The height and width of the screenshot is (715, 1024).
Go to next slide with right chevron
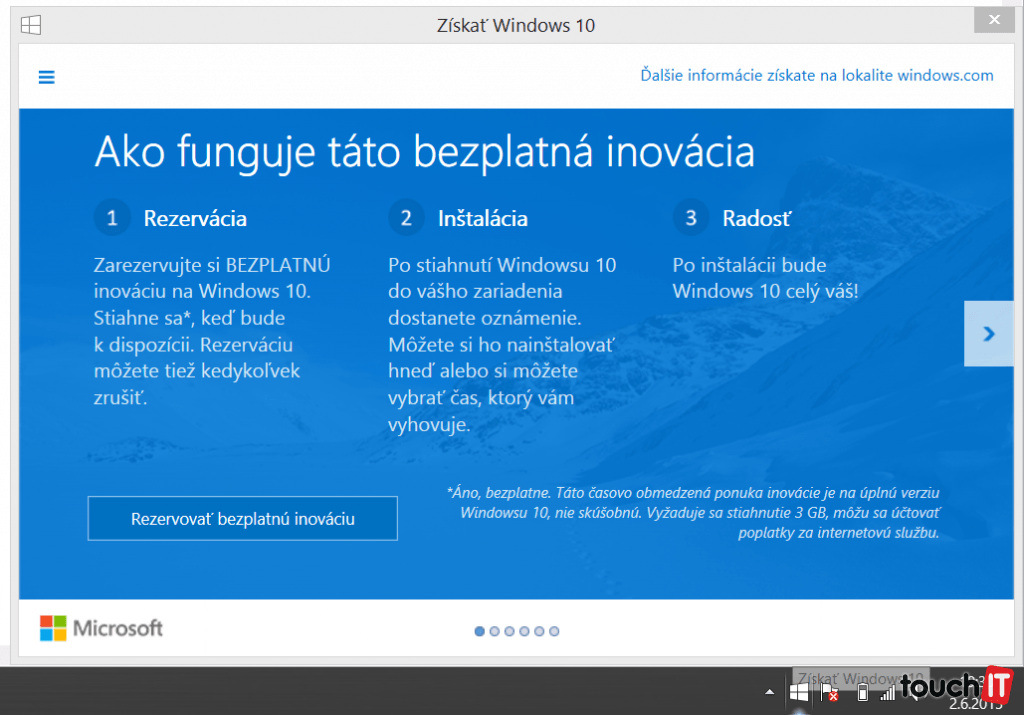click(988, 334)
